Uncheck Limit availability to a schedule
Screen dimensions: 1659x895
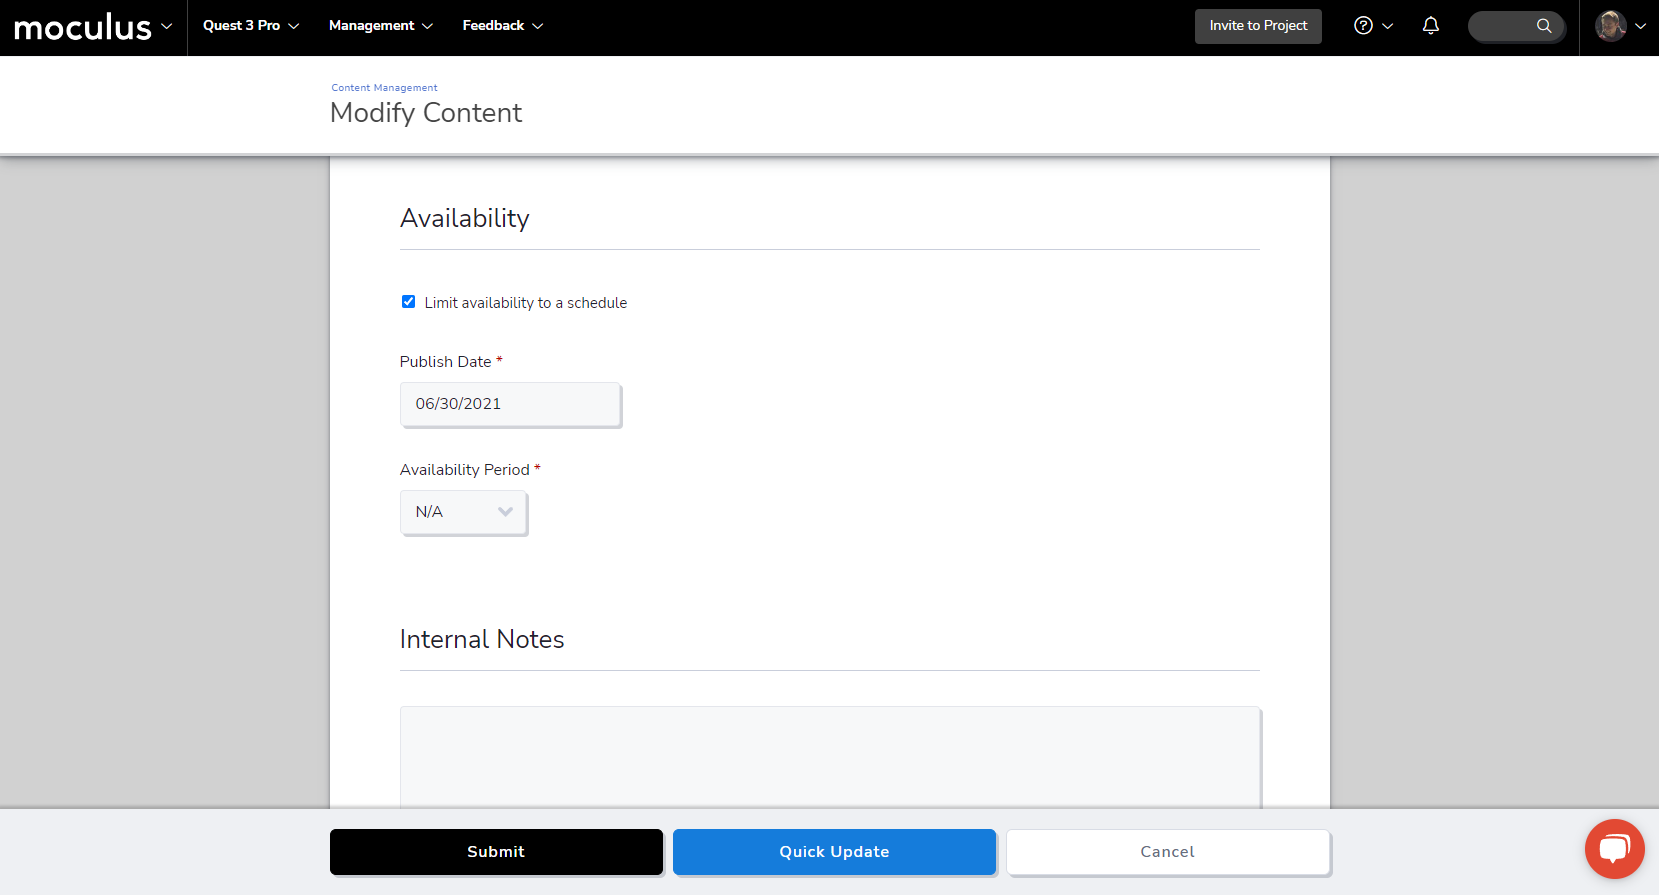[x=408, y=302]
